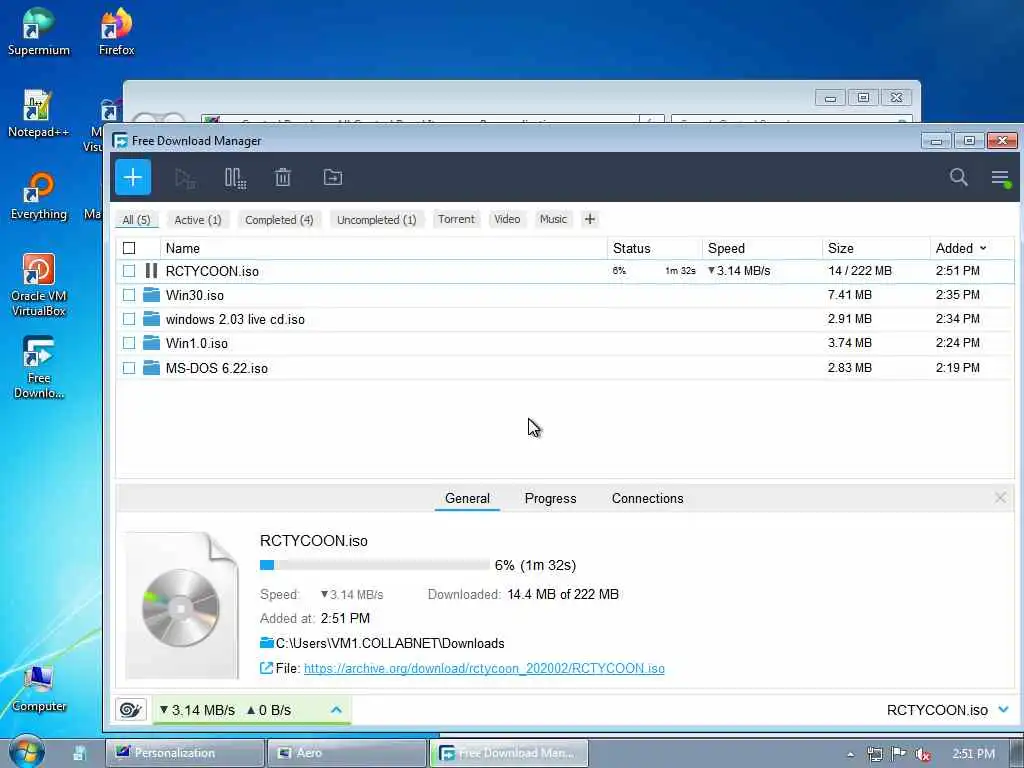Add a new filter tag with plus

590,219
